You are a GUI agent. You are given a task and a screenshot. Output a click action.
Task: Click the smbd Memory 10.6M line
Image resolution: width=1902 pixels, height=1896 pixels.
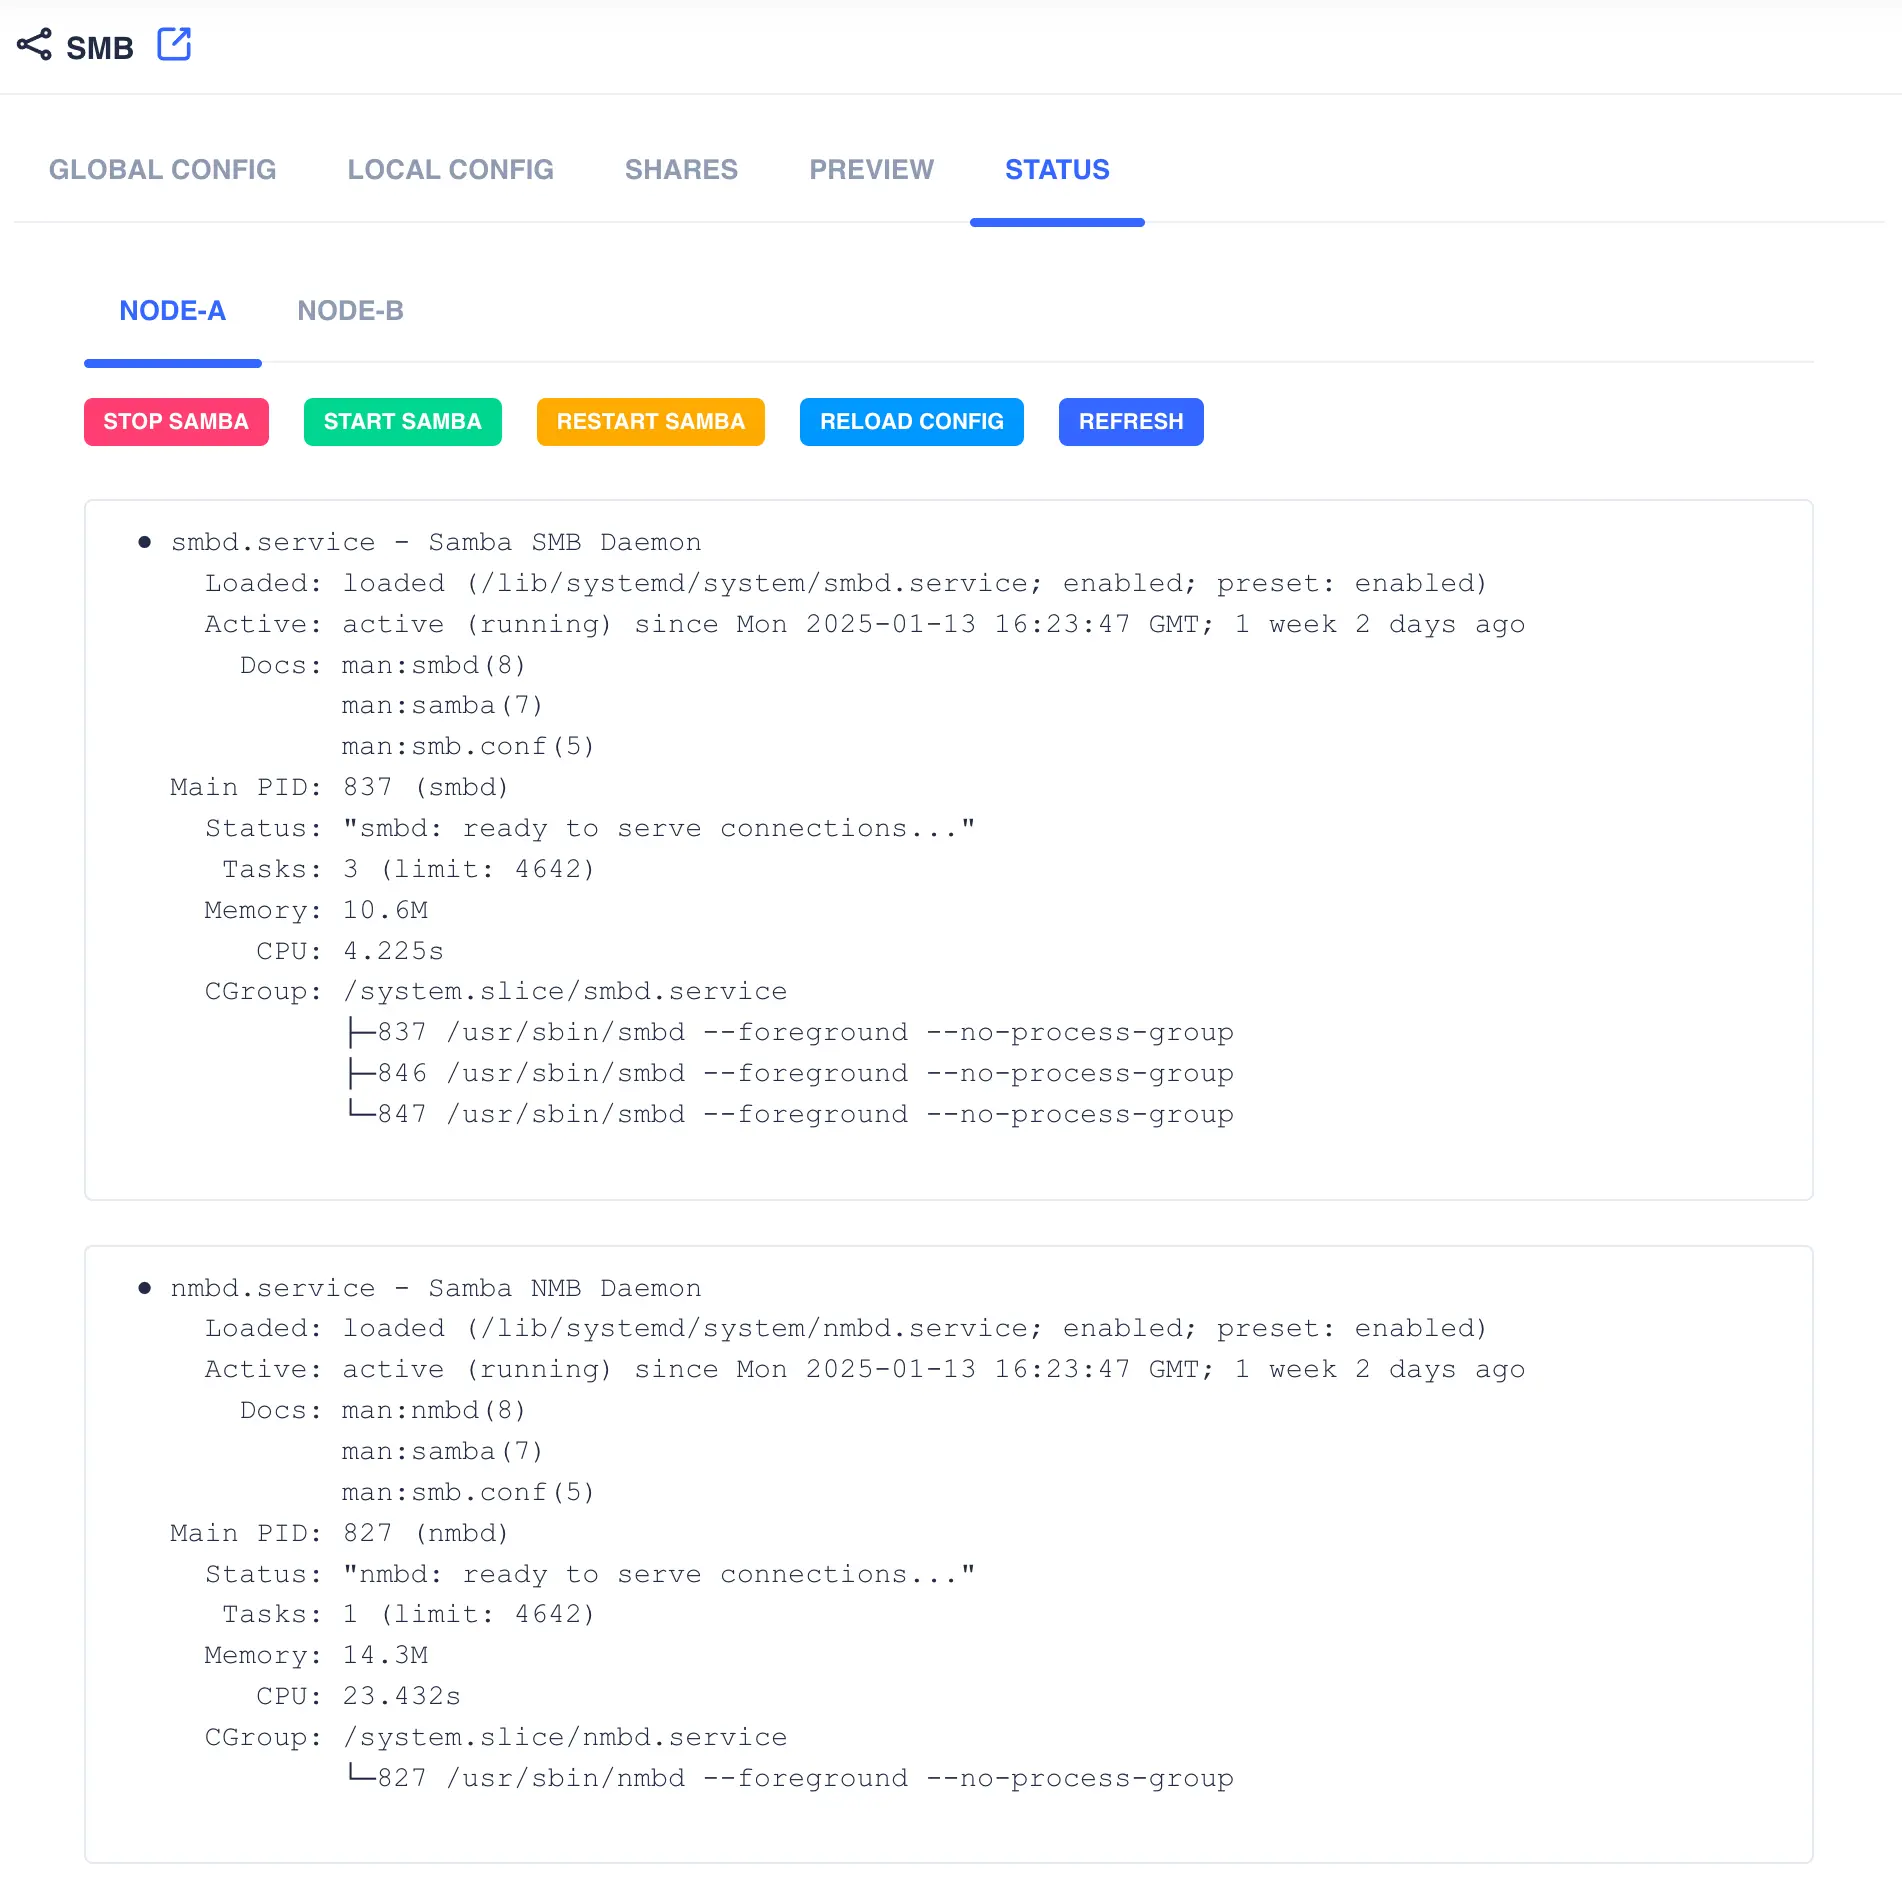316,910
